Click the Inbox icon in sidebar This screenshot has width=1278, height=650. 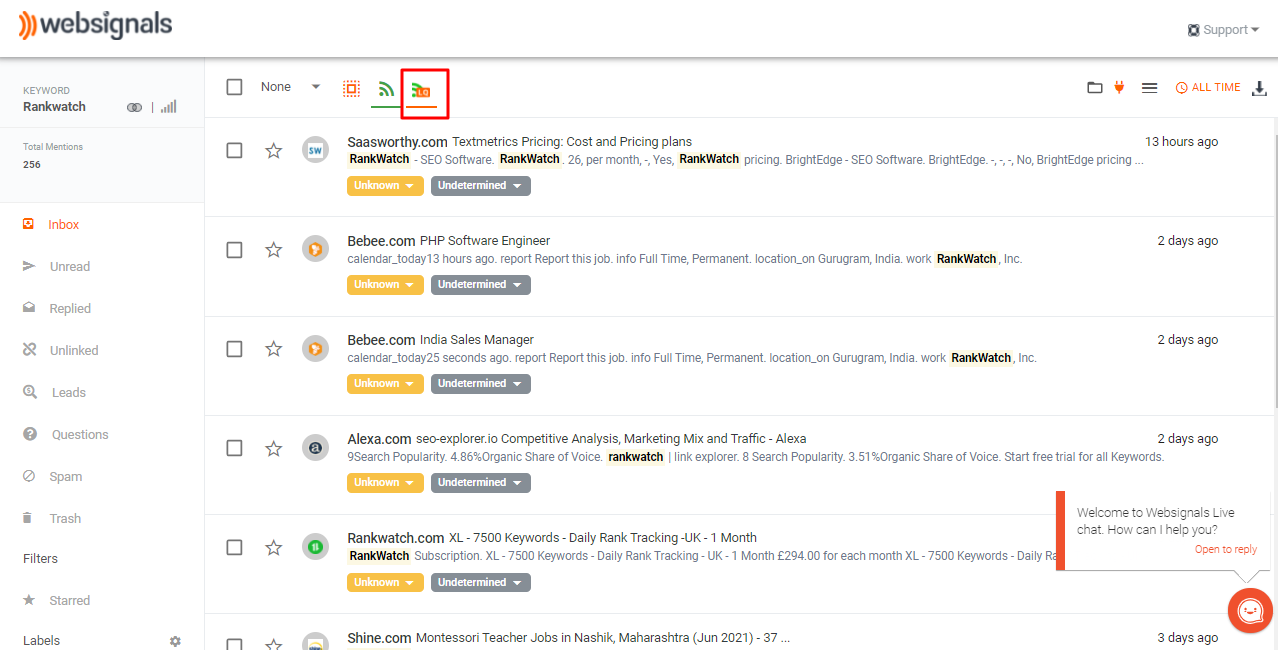tap(29, 224)
